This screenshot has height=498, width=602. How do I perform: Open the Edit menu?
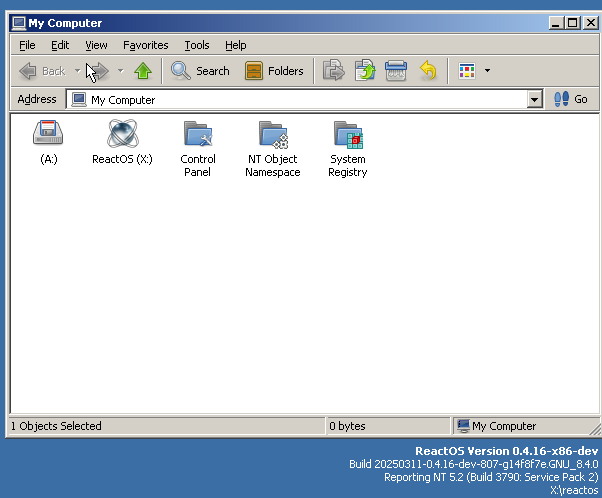60,45
